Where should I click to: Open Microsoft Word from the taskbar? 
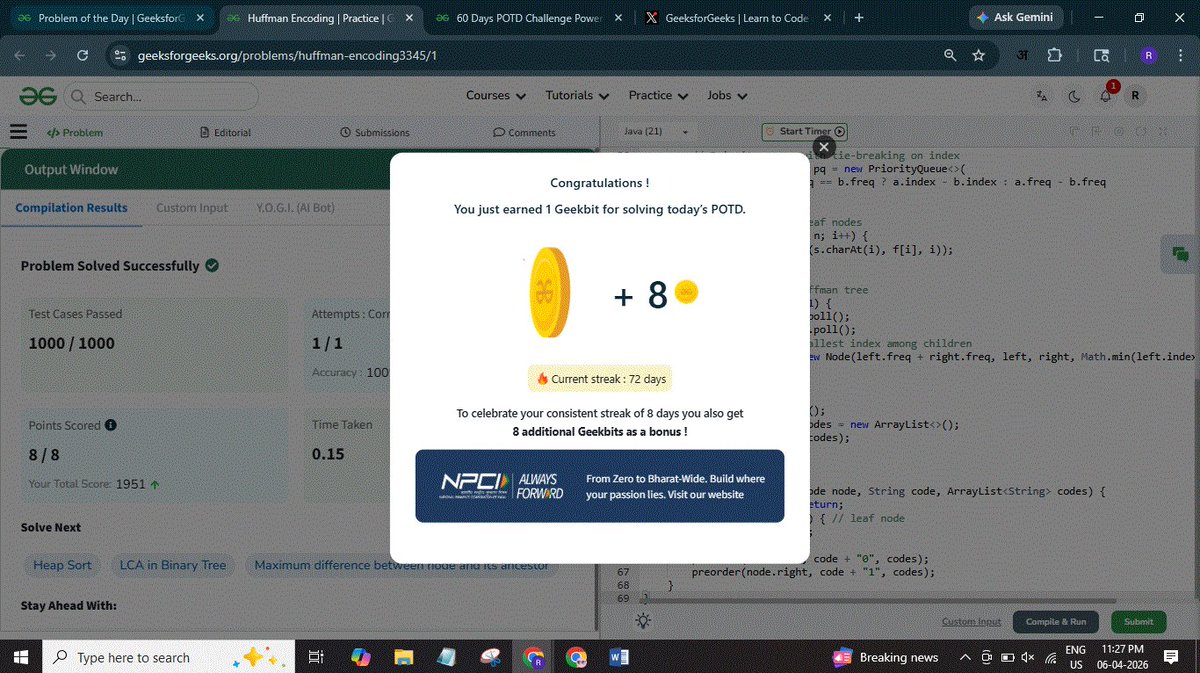pyautogui.click(x=618, y=657)
